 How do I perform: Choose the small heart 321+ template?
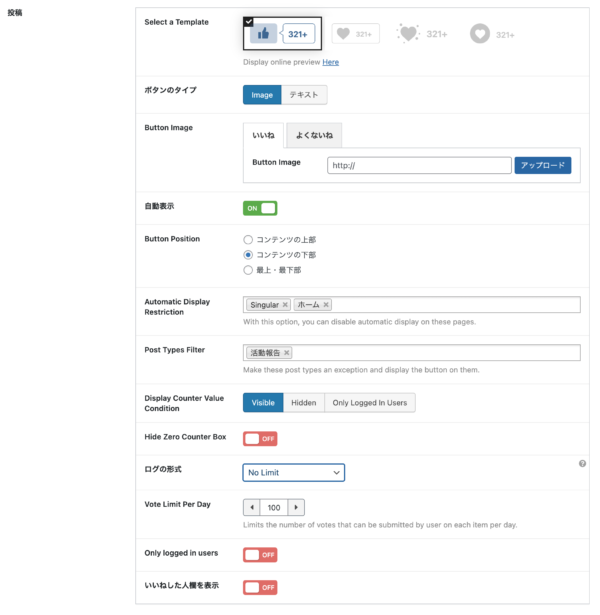[355, 34]
